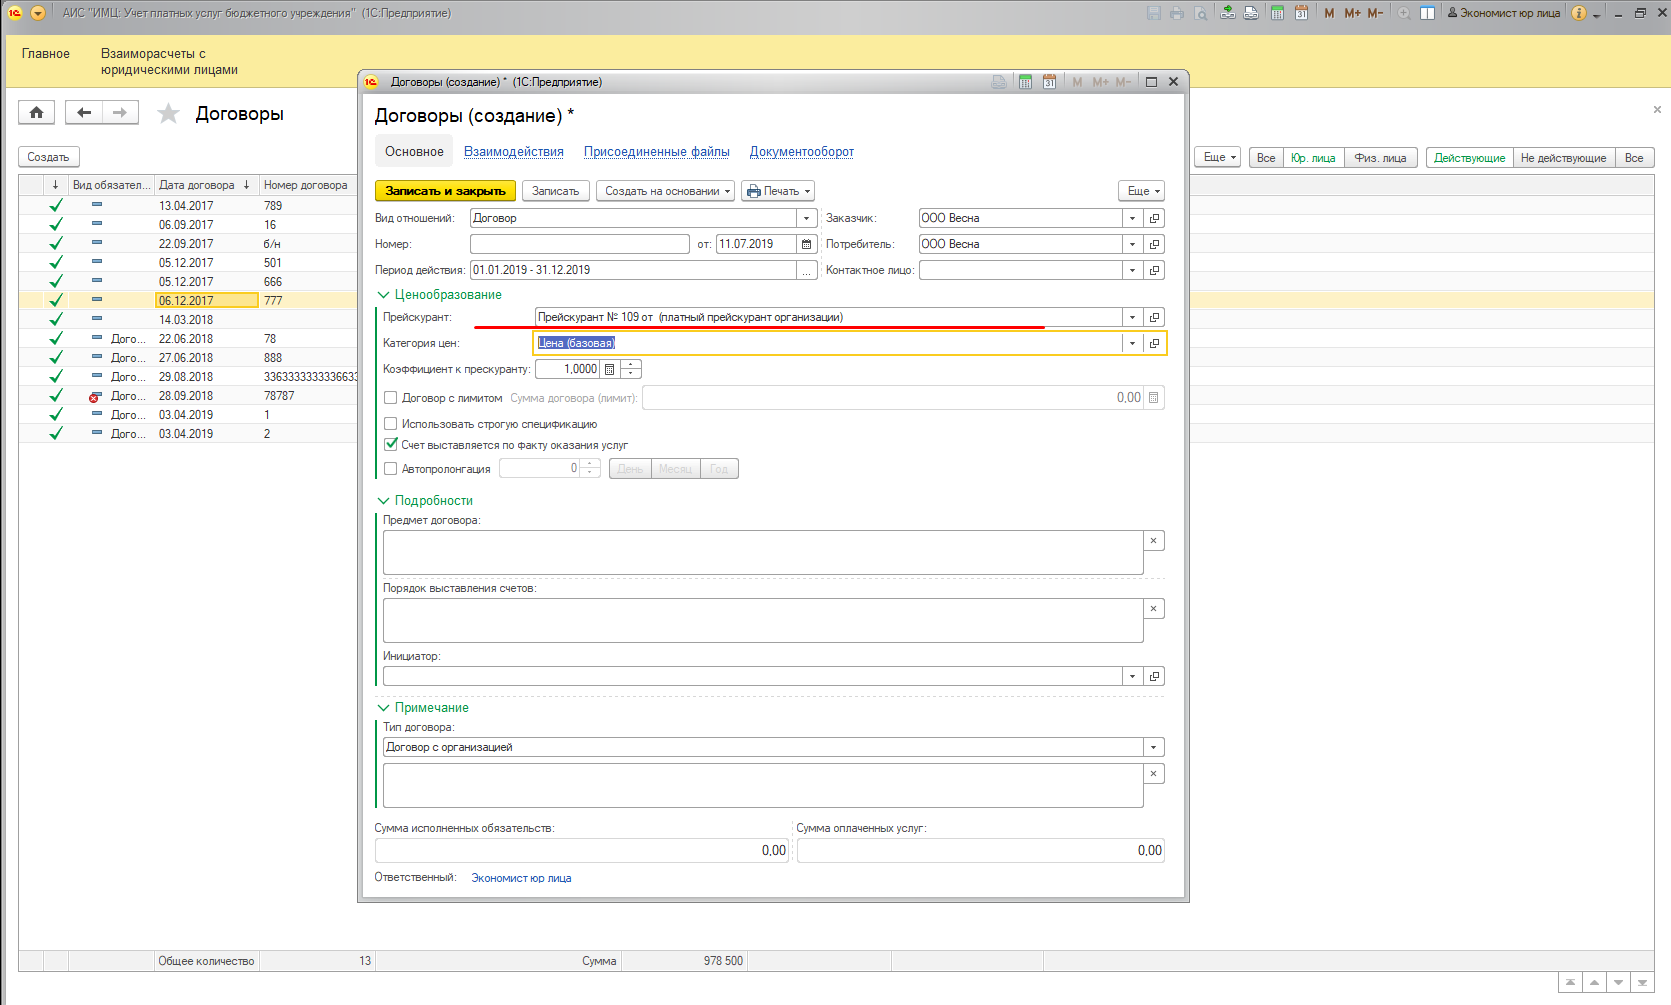
Task: Click the back arrow navigation button
Action: (x=84, y=113)
